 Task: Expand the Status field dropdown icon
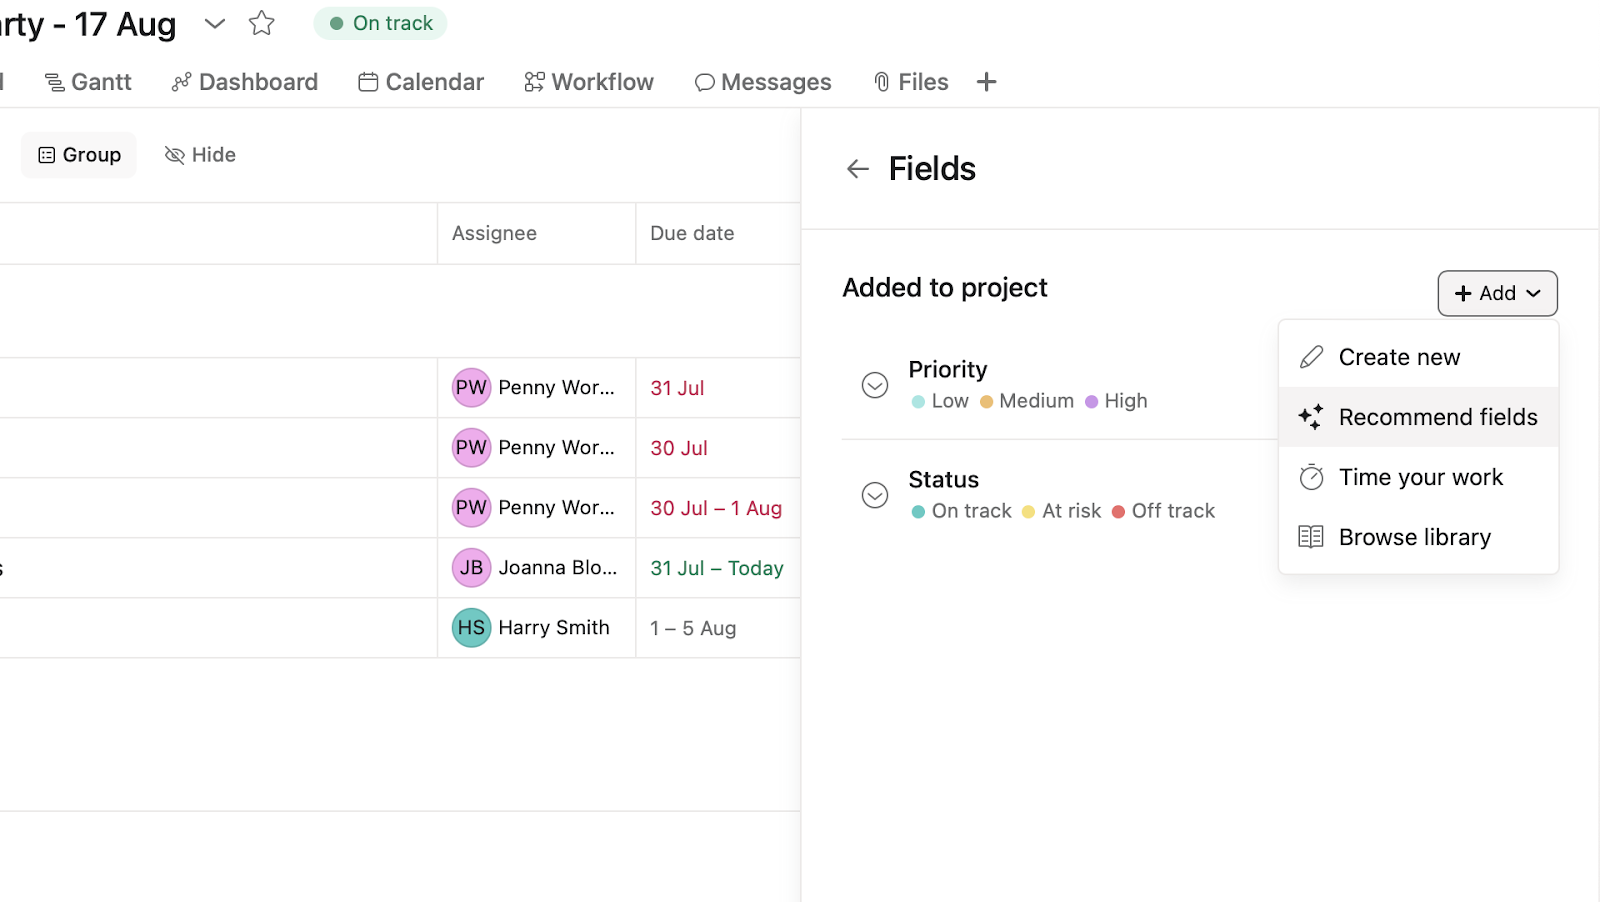coord(875,495)
